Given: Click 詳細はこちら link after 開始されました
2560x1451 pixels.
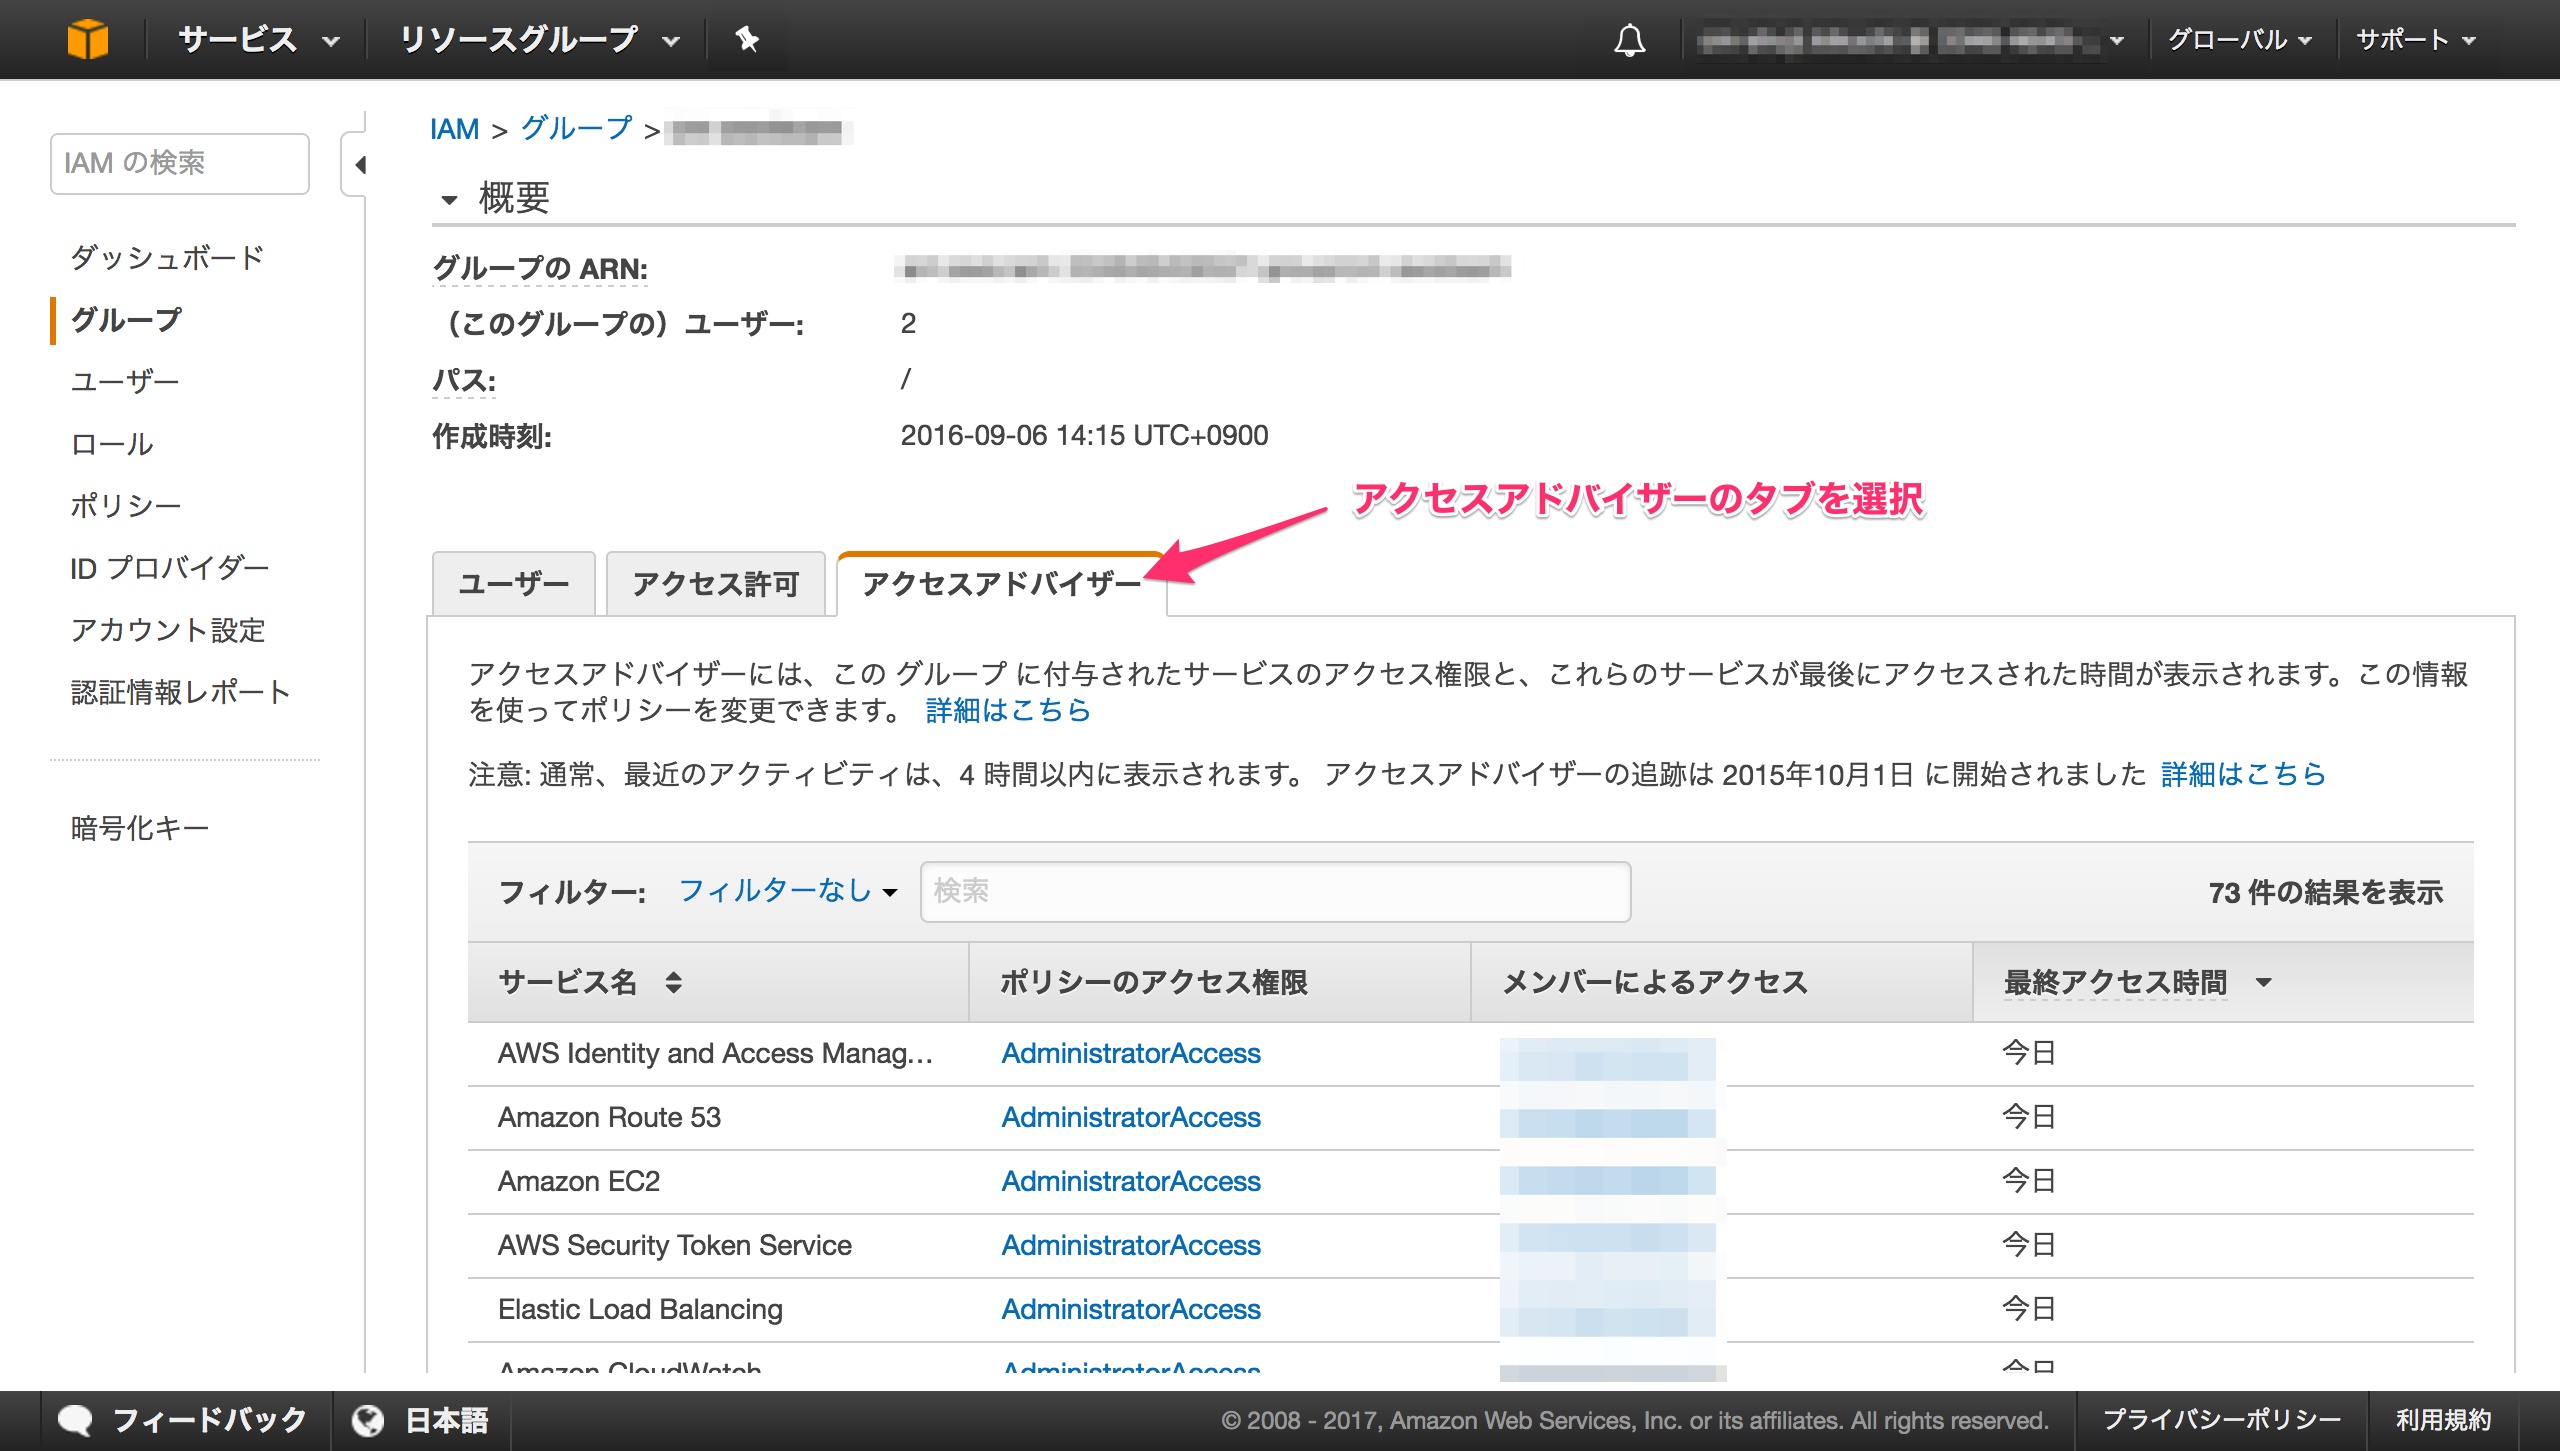Looking at the screenshot, I should (2243, 774).
